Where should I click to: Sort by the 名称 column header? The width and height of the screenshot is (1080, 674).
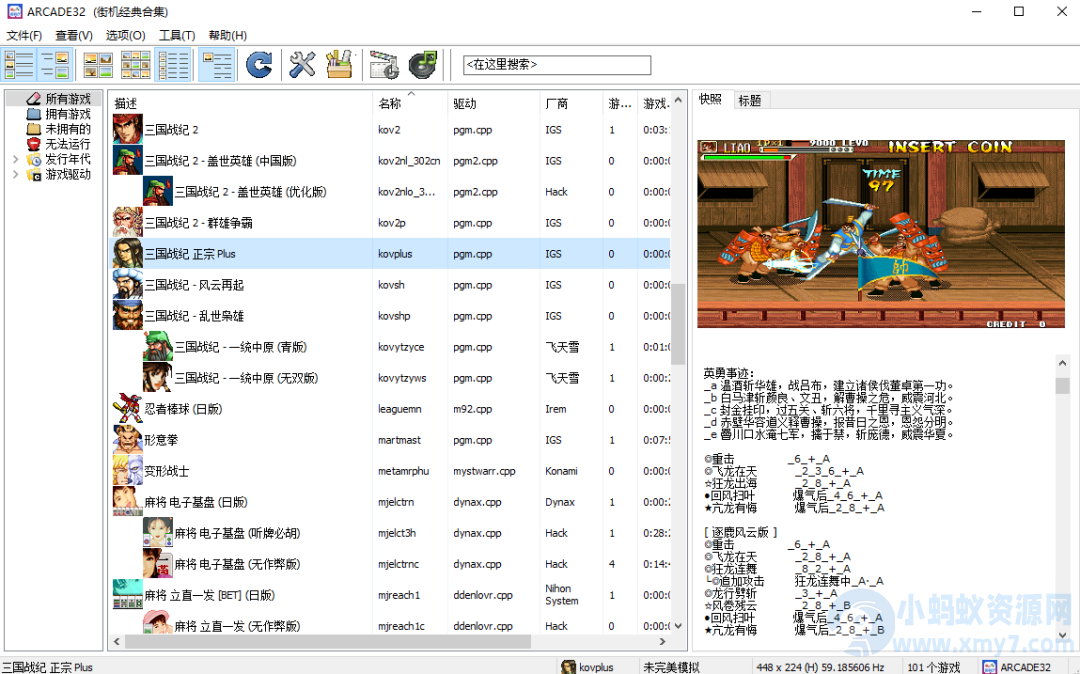click(411, 103)
